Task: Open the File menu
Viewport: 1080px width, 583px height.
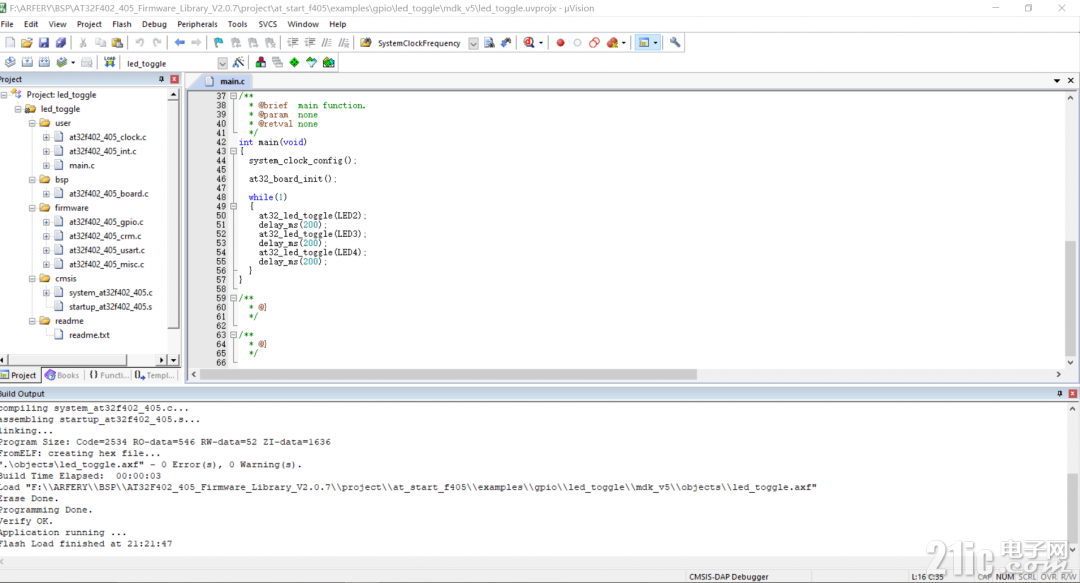Action: point(7,24)
